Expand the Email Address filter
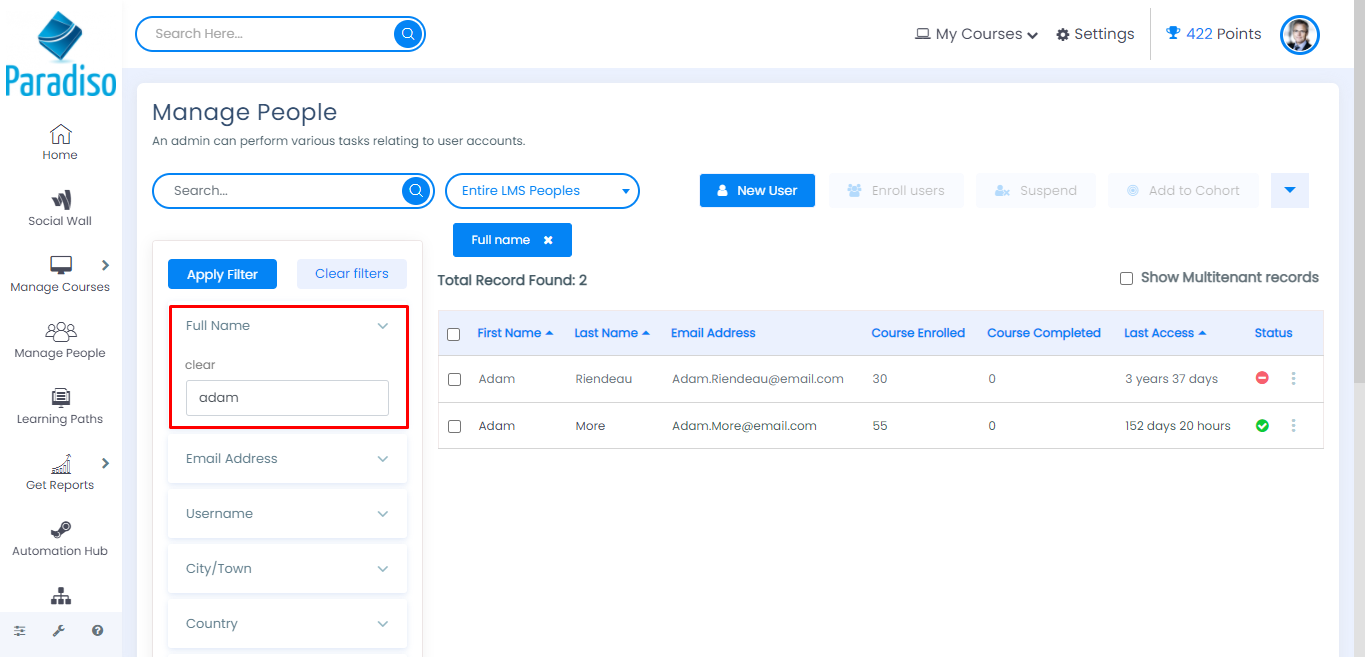The width and height of the screenshot is (1365, 657). tap(287, 459)
